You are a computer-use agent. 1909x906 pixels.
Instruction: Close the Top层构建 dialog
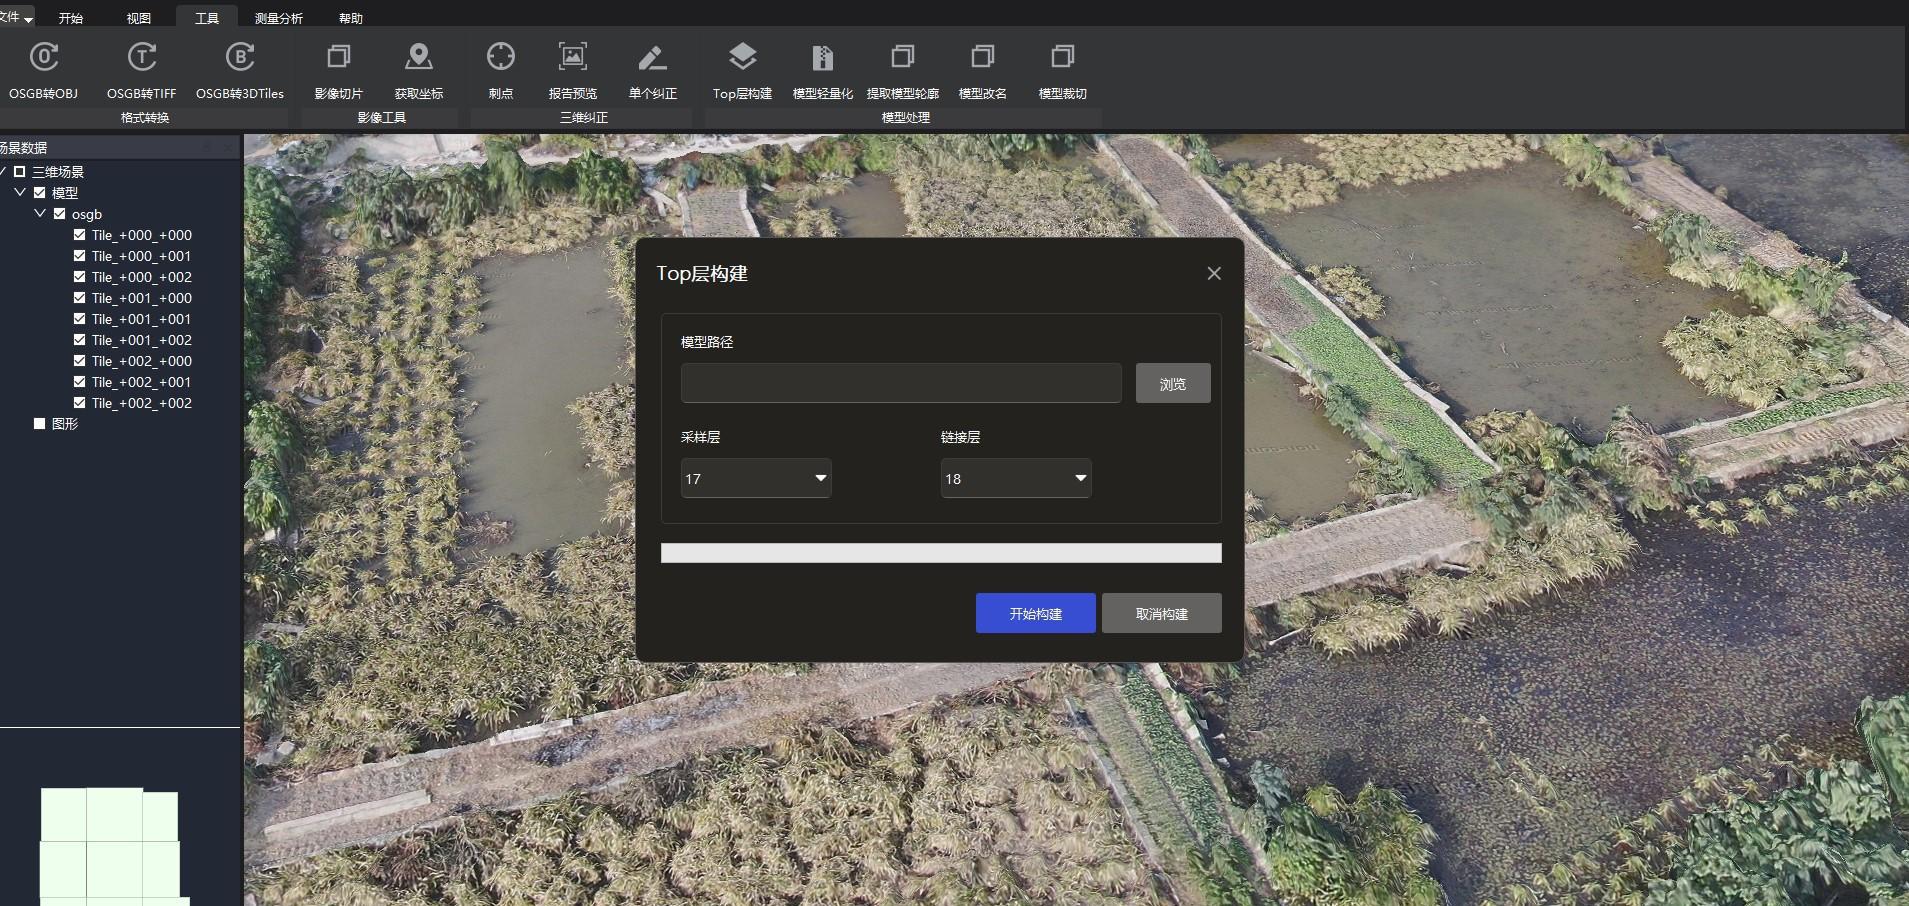coord(1214,273)
